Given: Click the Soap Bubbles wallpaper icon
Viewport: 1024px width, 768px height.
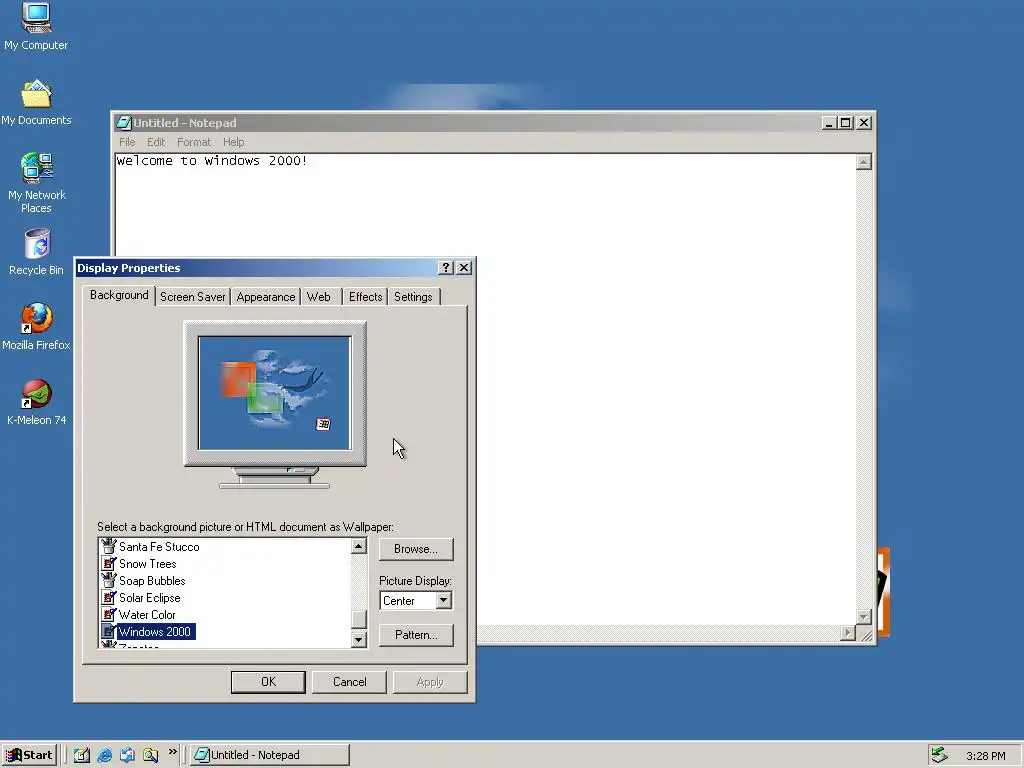Looking at the screenshot, I should coord(108,580).
